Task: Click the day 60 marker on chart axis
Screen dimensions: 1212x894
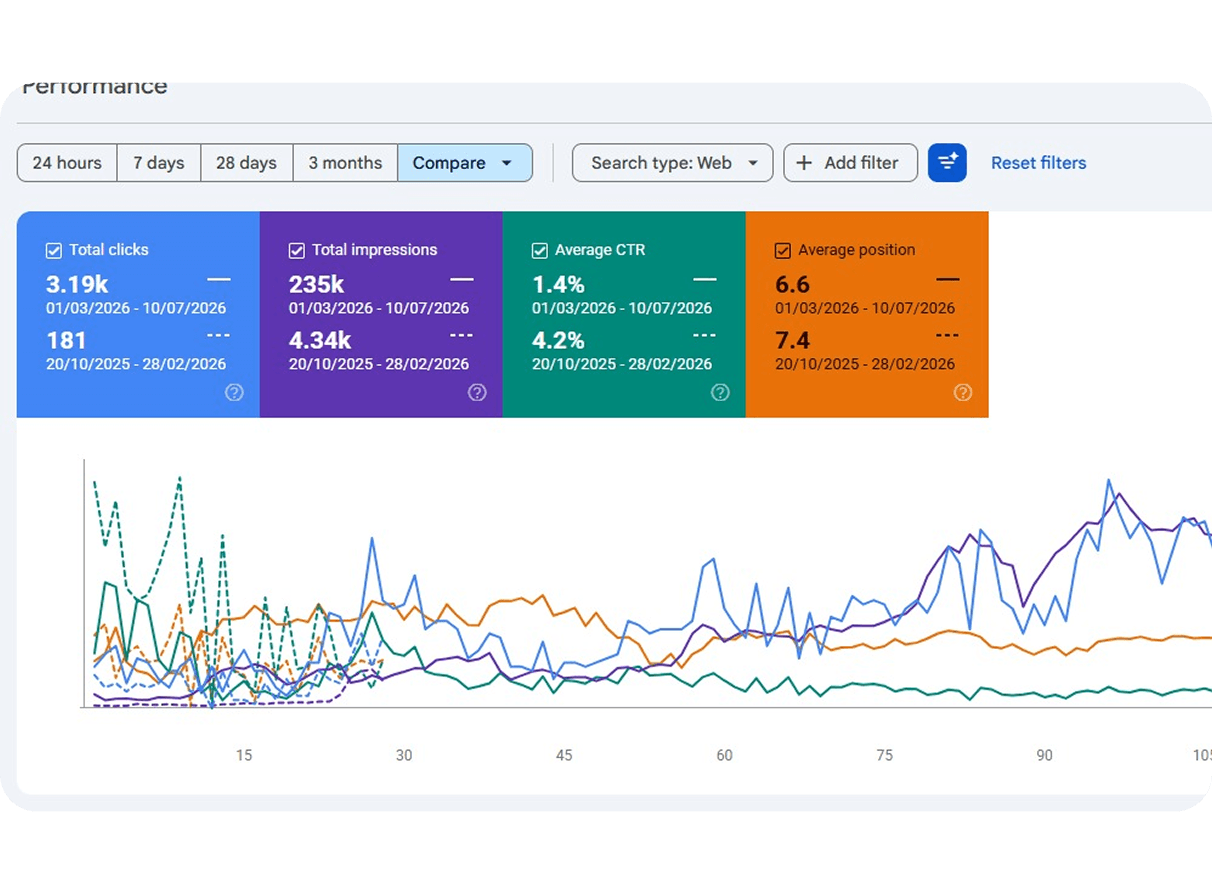Action: (724, 755)
